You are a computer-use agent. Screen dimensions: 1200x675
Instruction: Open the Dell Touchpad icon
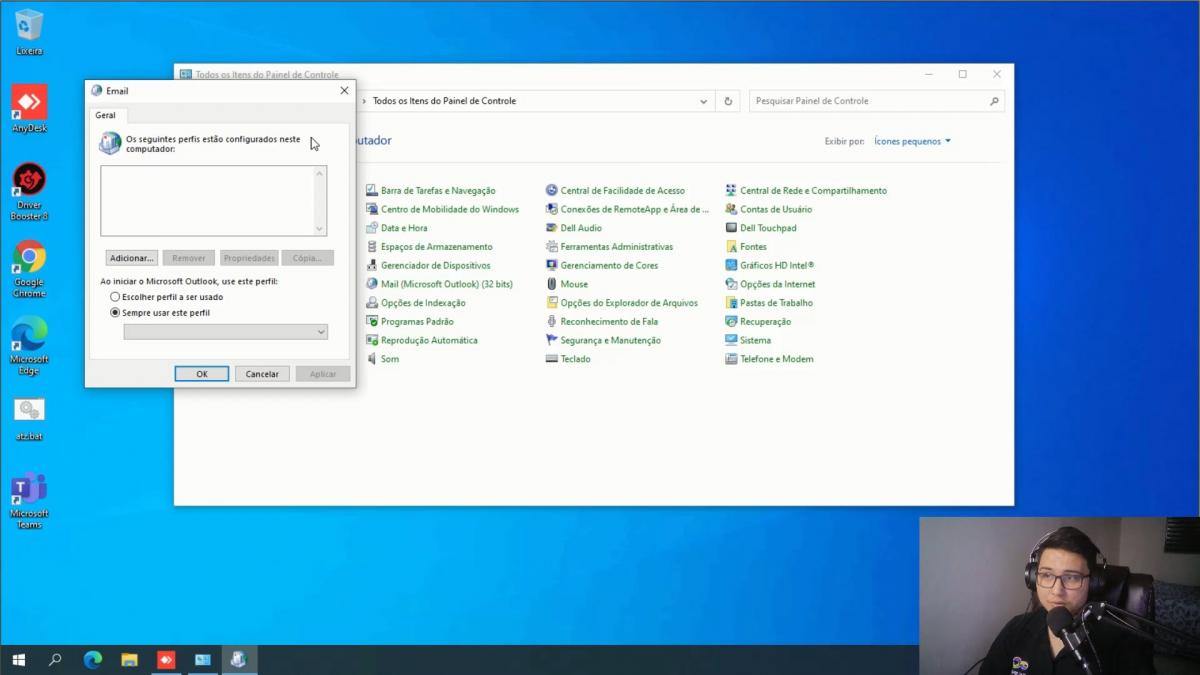click(x=732, y=228)
